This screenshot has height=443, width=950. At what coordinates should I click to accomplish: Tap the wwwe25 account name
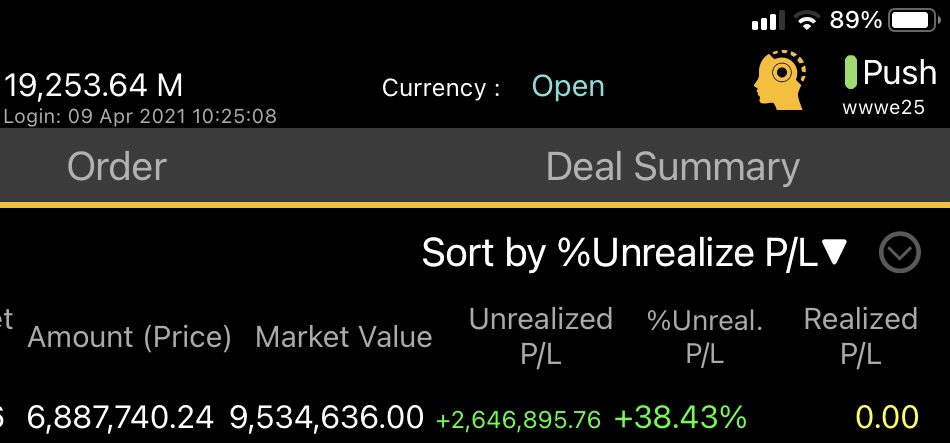[883, 108]
